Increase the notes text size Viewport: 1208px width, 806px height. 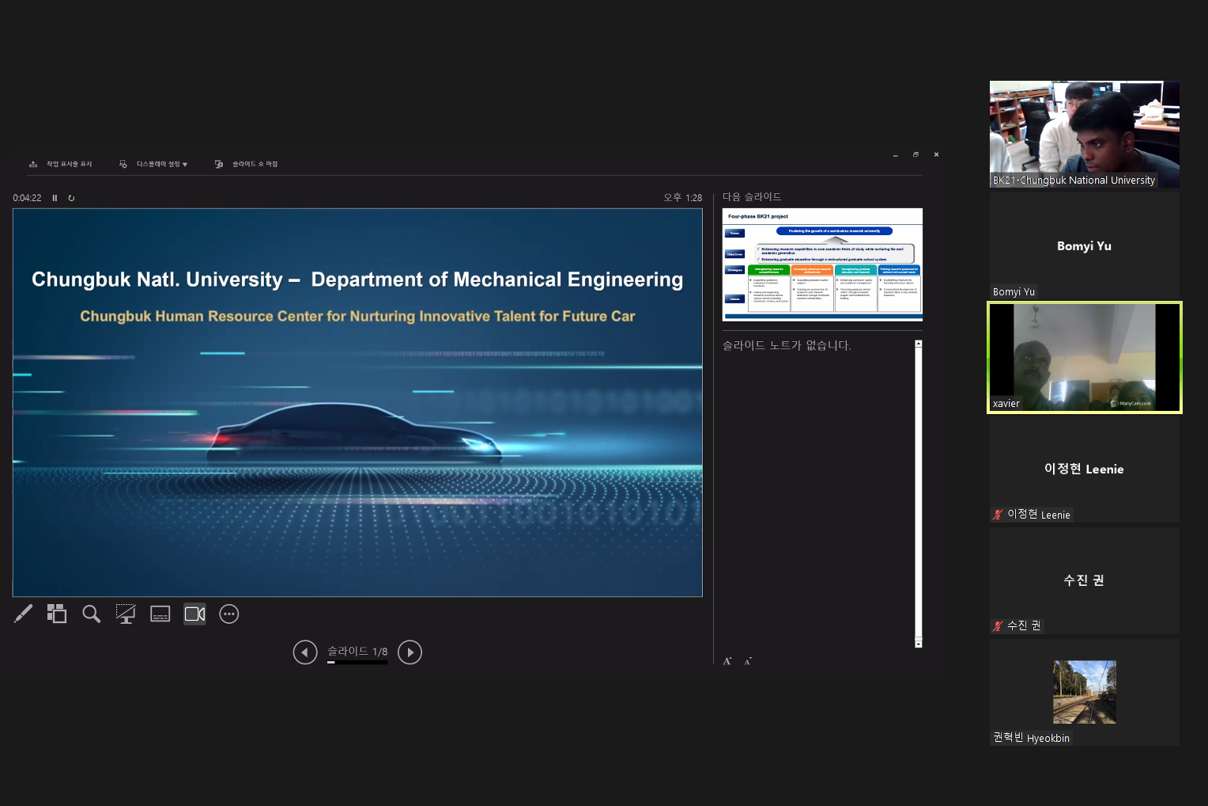point(727,661)
